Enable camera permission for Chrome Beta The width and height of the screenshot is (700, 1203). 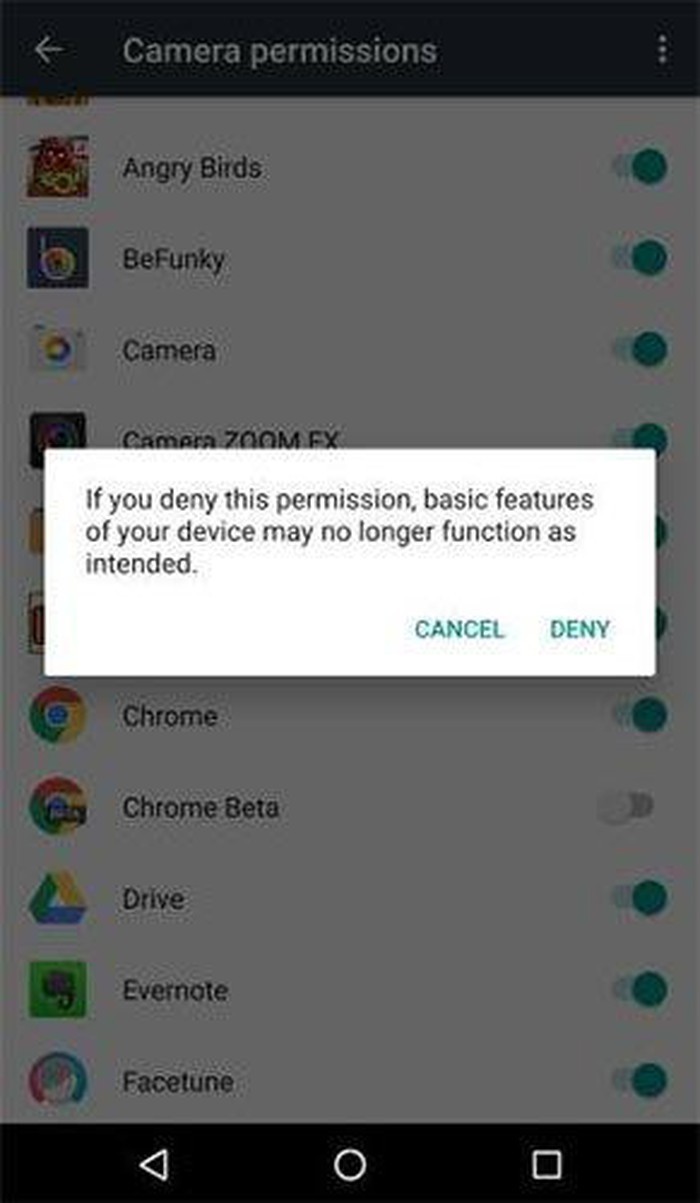point(626,806)
